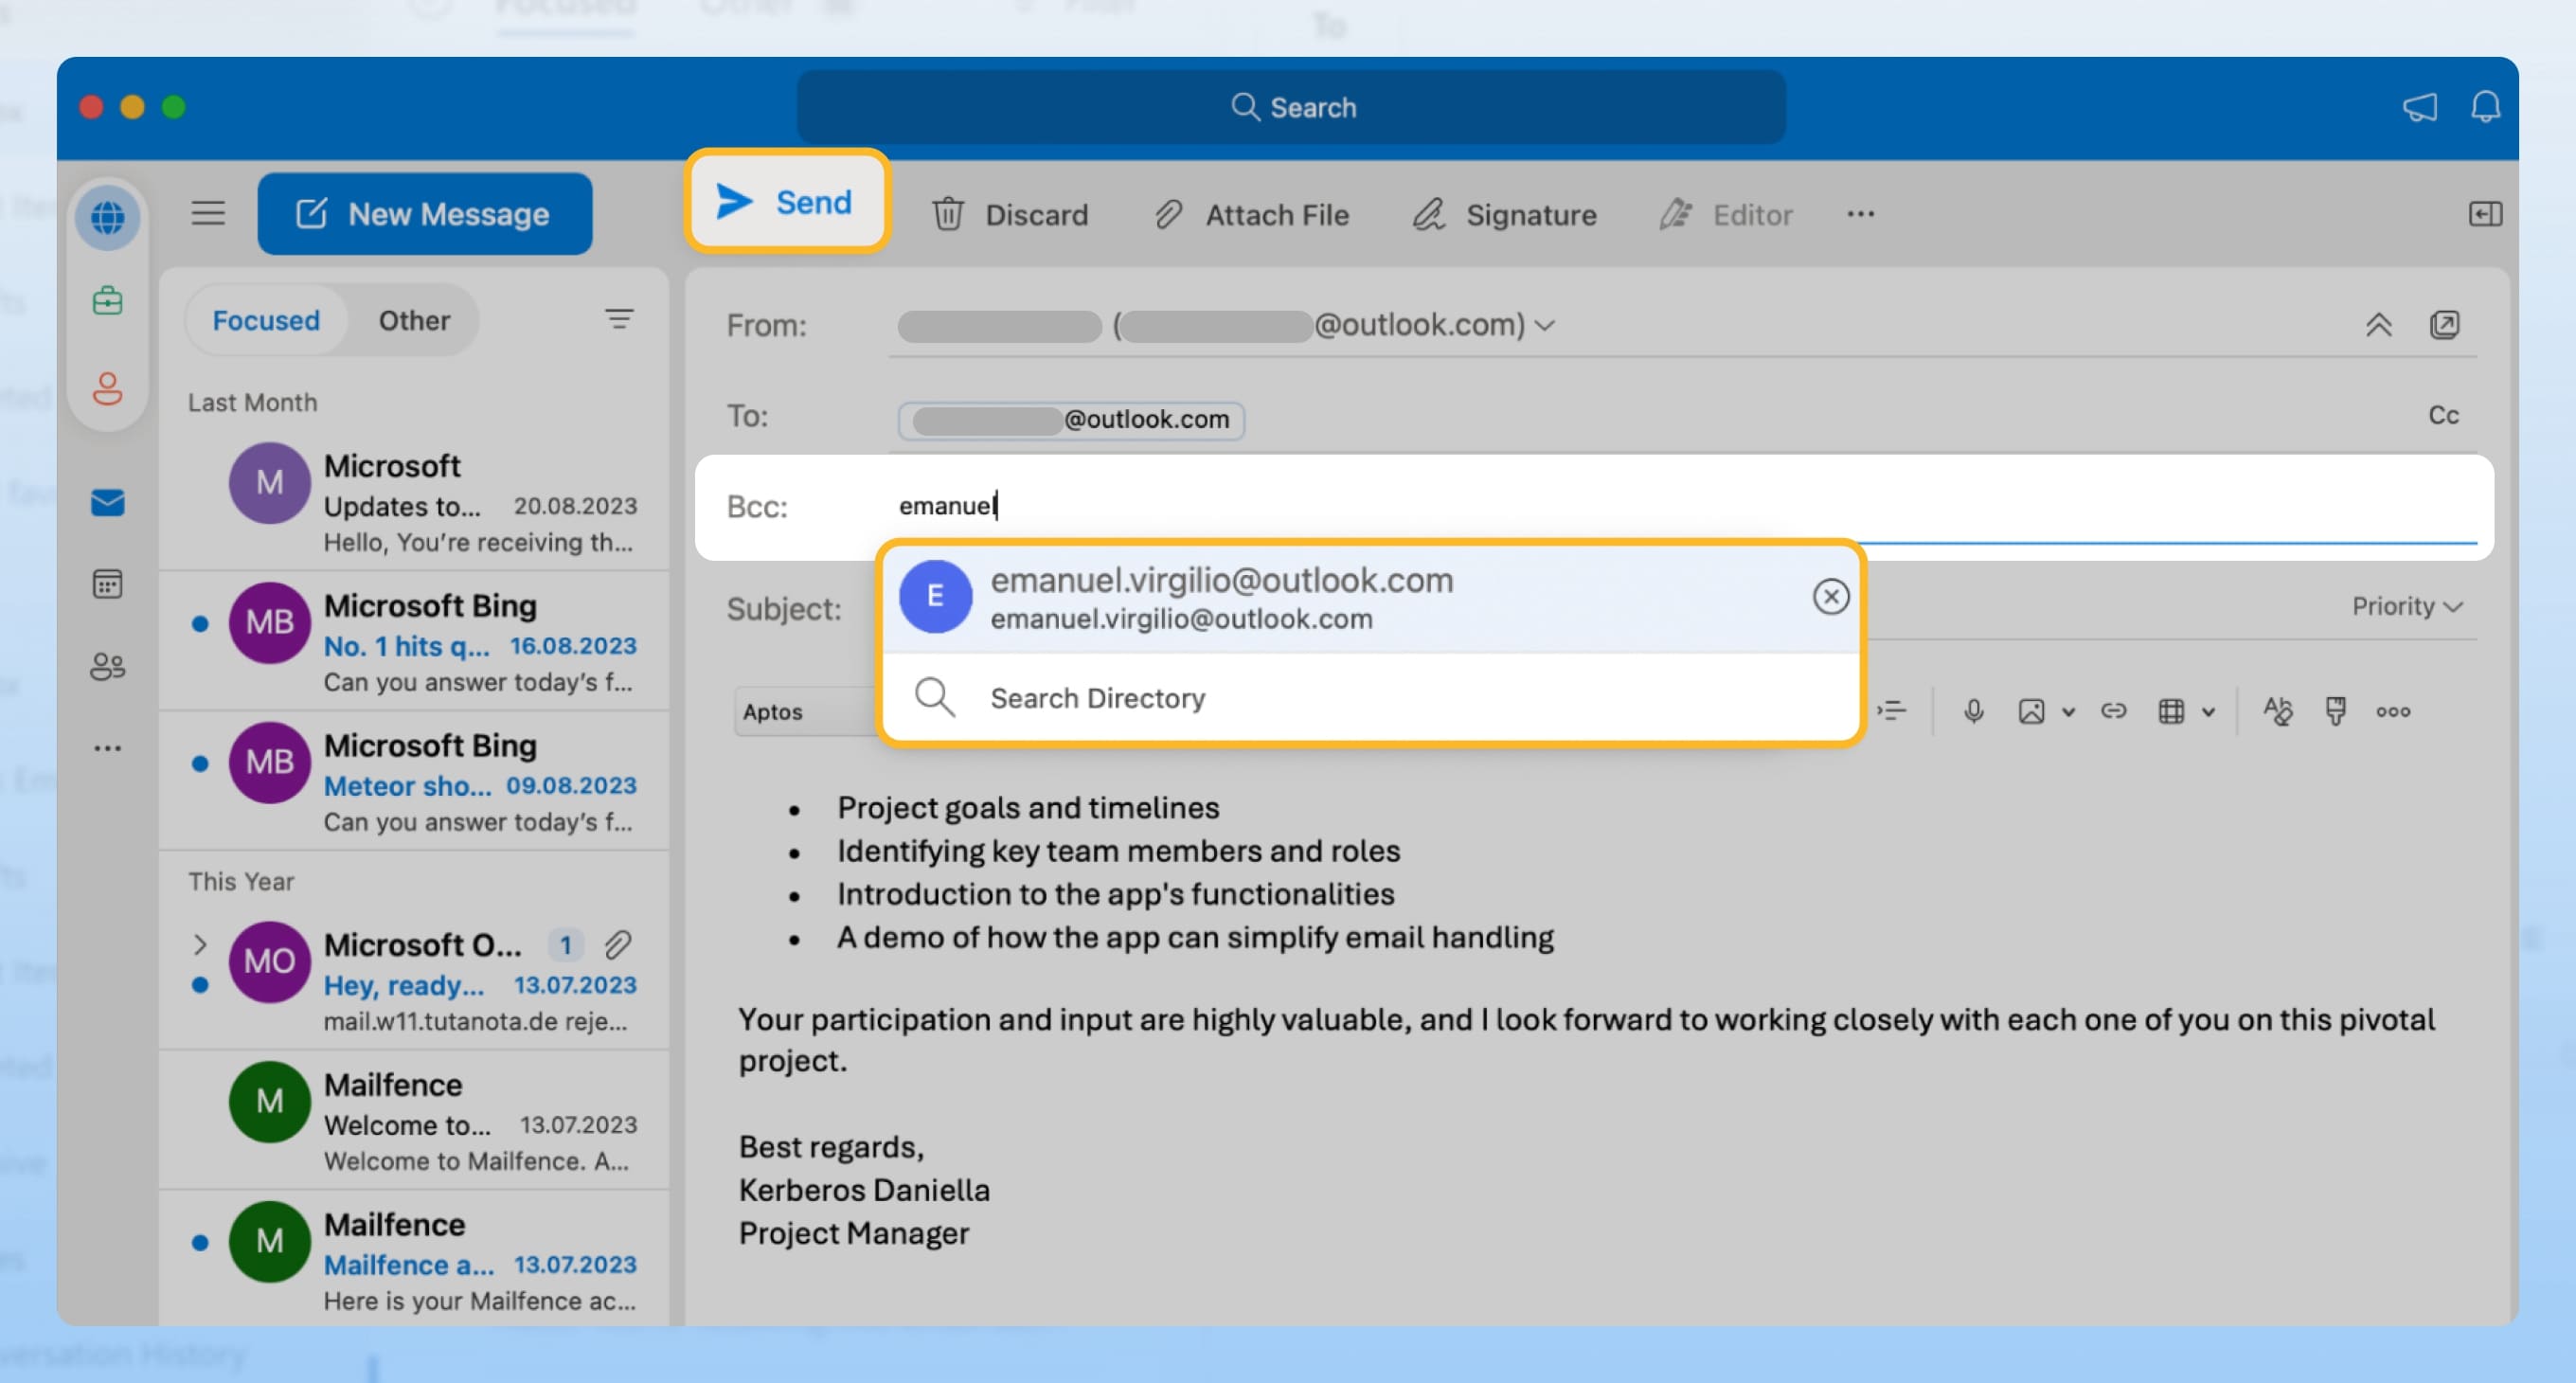Viewport: 2576px width, 1383px height.
Task: Click the insert image icon
Action: pos(2030,710)
